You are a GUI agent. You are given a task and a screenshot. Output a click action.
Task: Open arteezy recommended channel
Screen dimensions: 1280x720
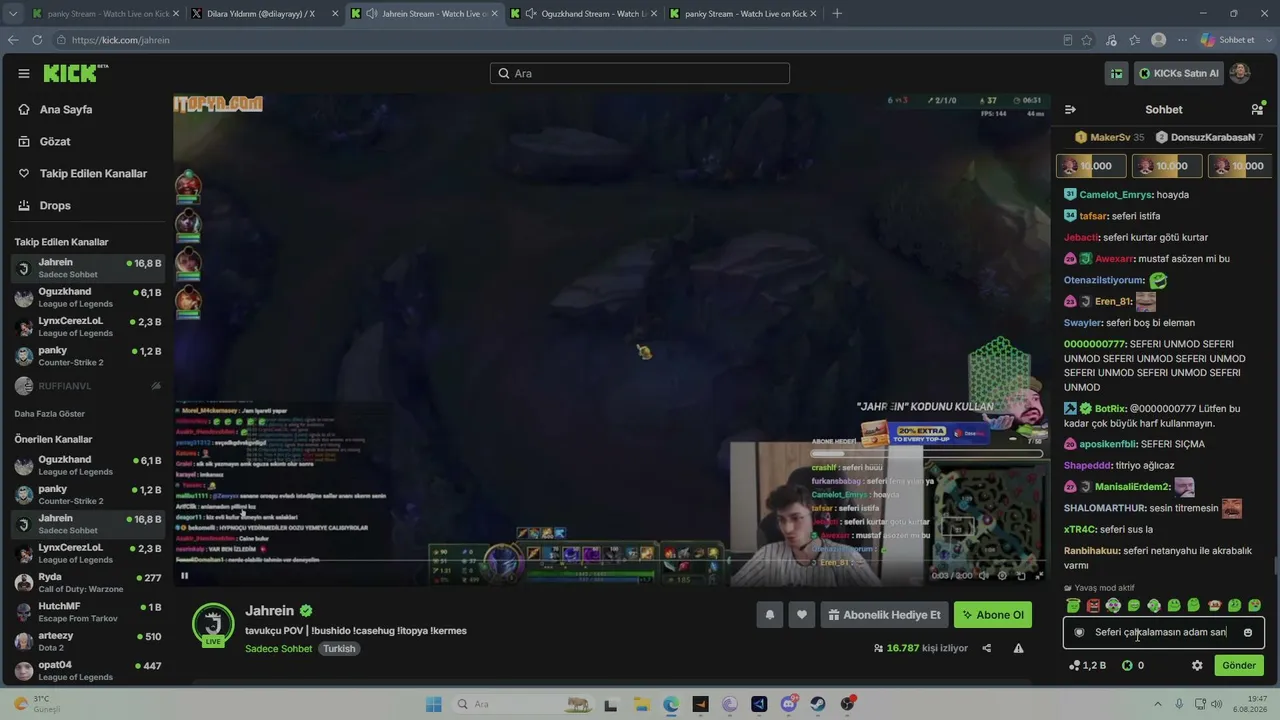(88, 641)
